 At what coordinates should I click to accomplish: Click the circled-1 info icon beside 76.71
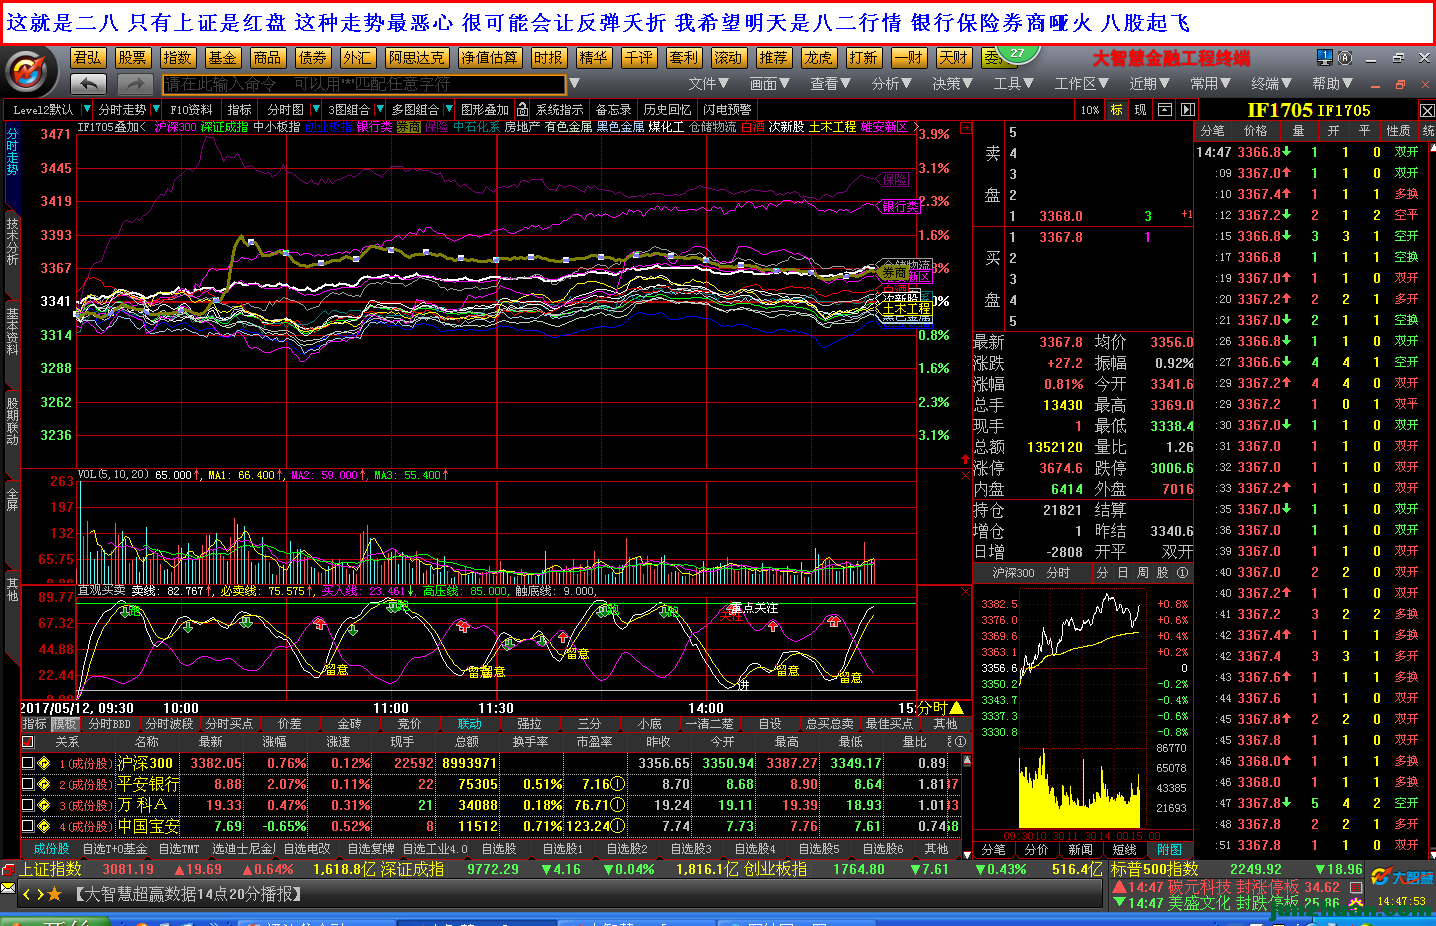coord(619,805)
